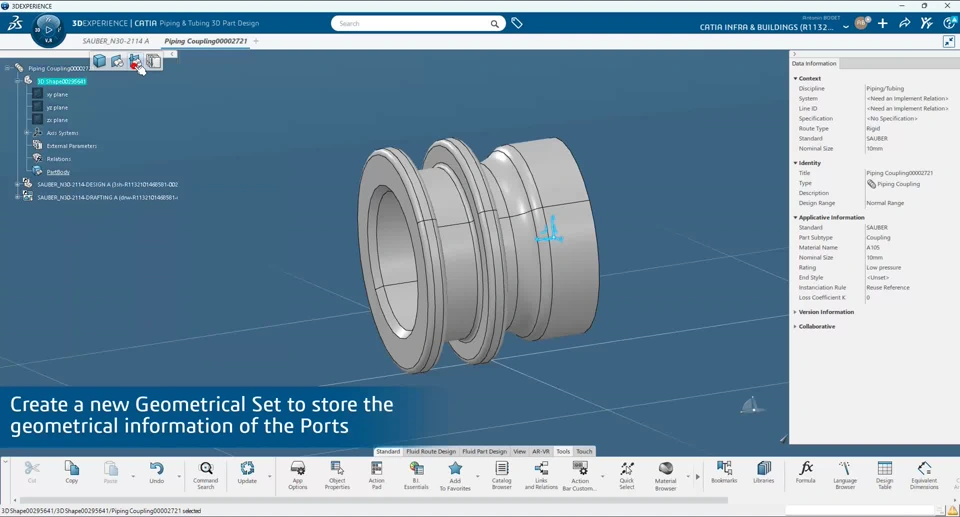This screenshot has height=517, width=960.
Task: Collapse the 3D Shape00295641 node
Action: coord(18,81)
